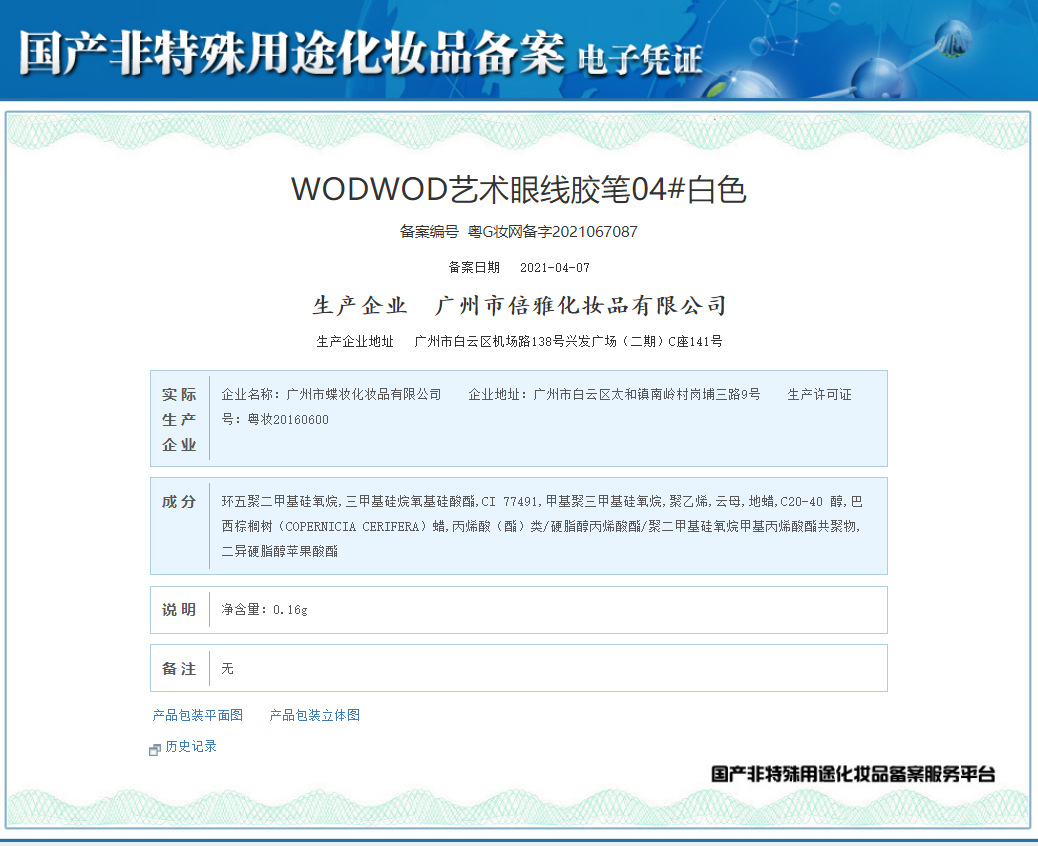Image resolution: width=1038 pixels, height=846 pixels.
Task: Click the enterprise address 广州市白云区太和镇南岭村岗埔三路9号
Action: (647, 395)
